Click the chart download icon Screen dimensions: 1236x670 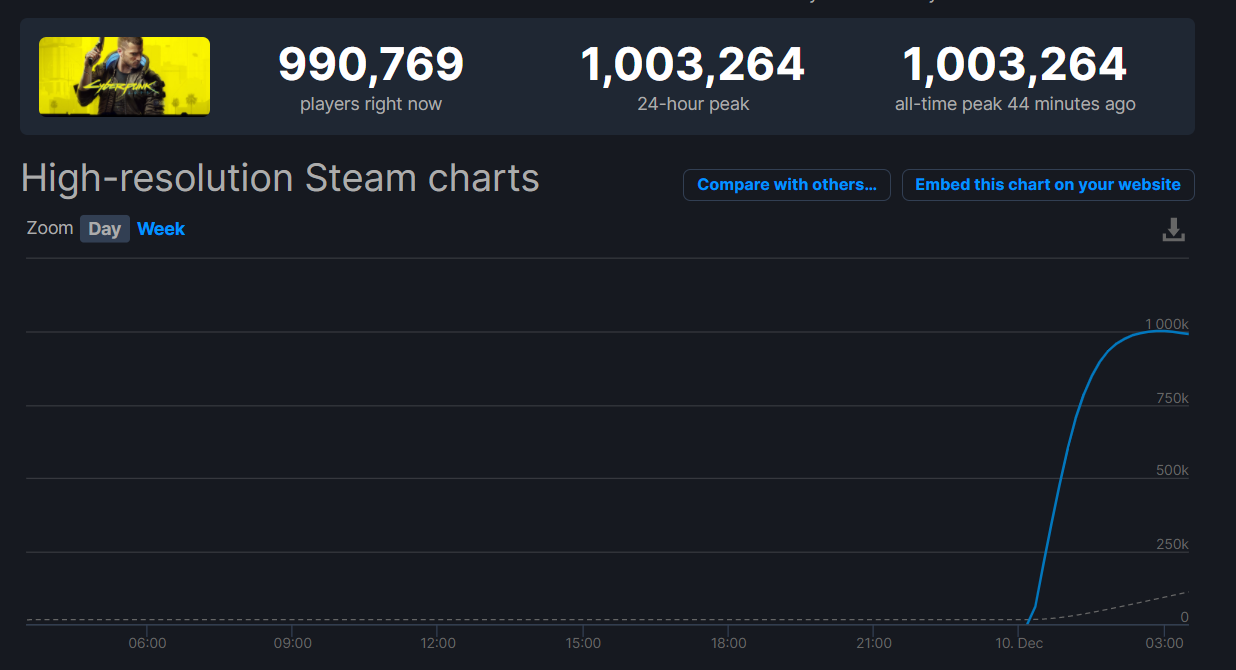[x=1173, y=230]
